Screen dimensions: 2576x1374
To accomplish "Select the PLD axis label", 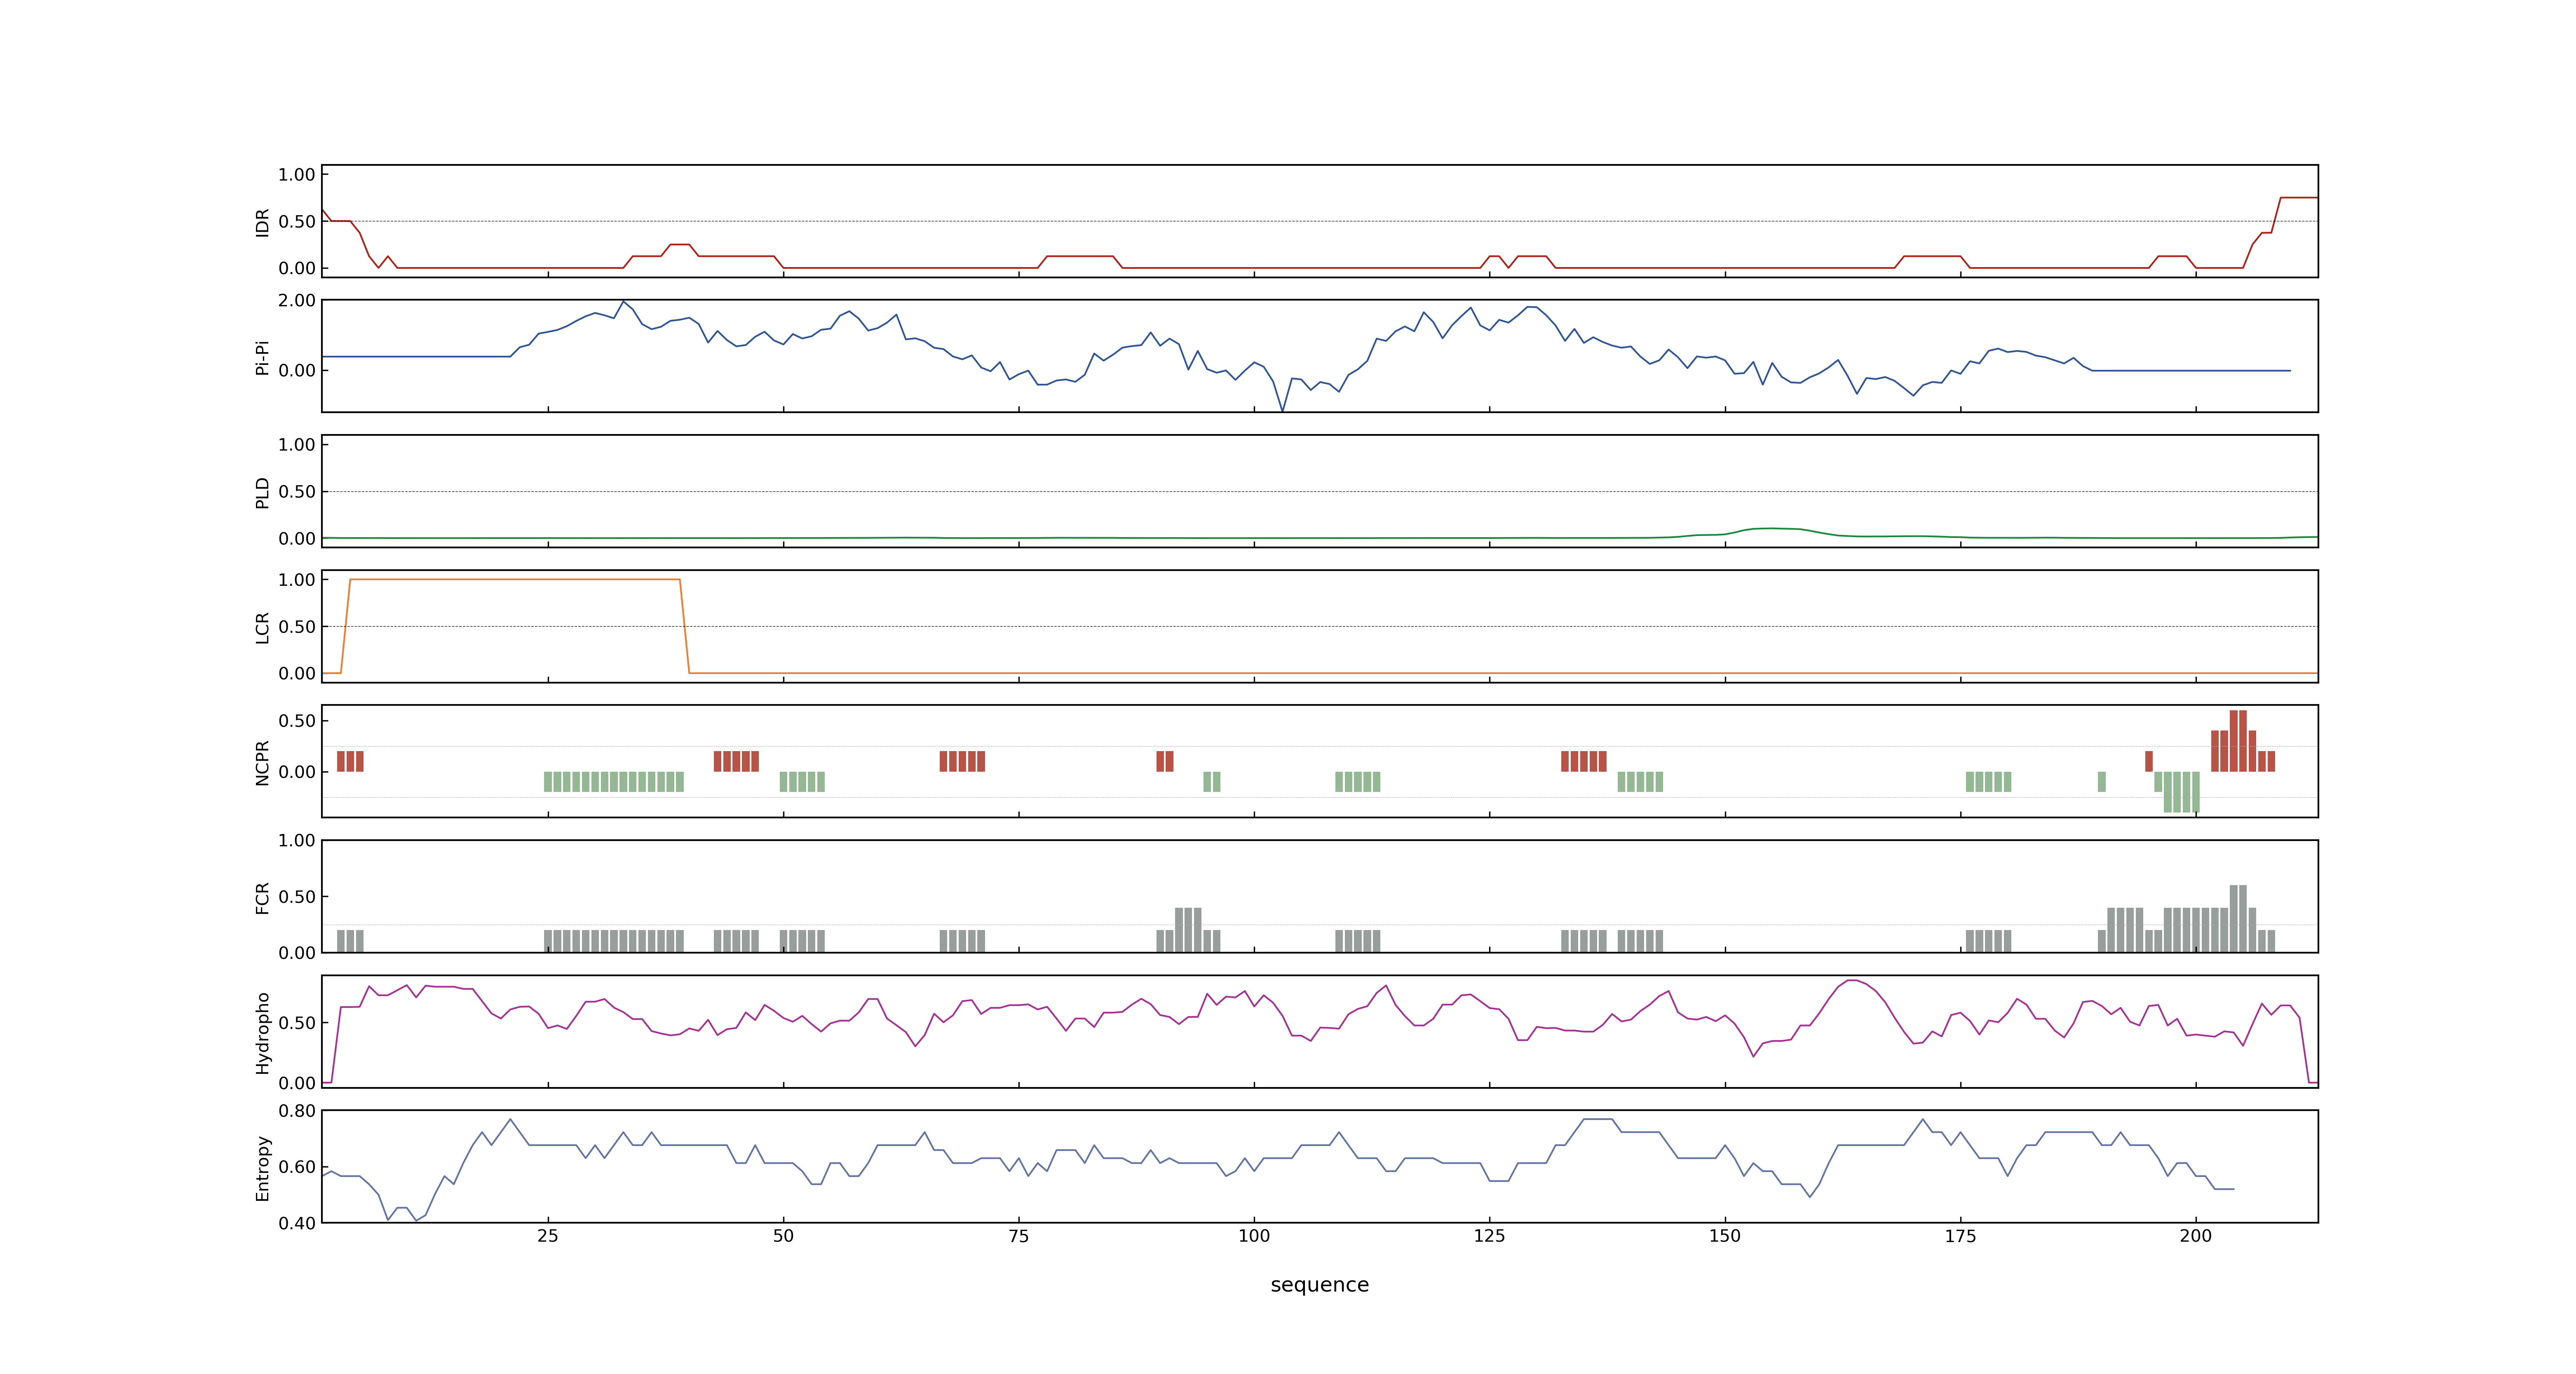I will [262, 492].
